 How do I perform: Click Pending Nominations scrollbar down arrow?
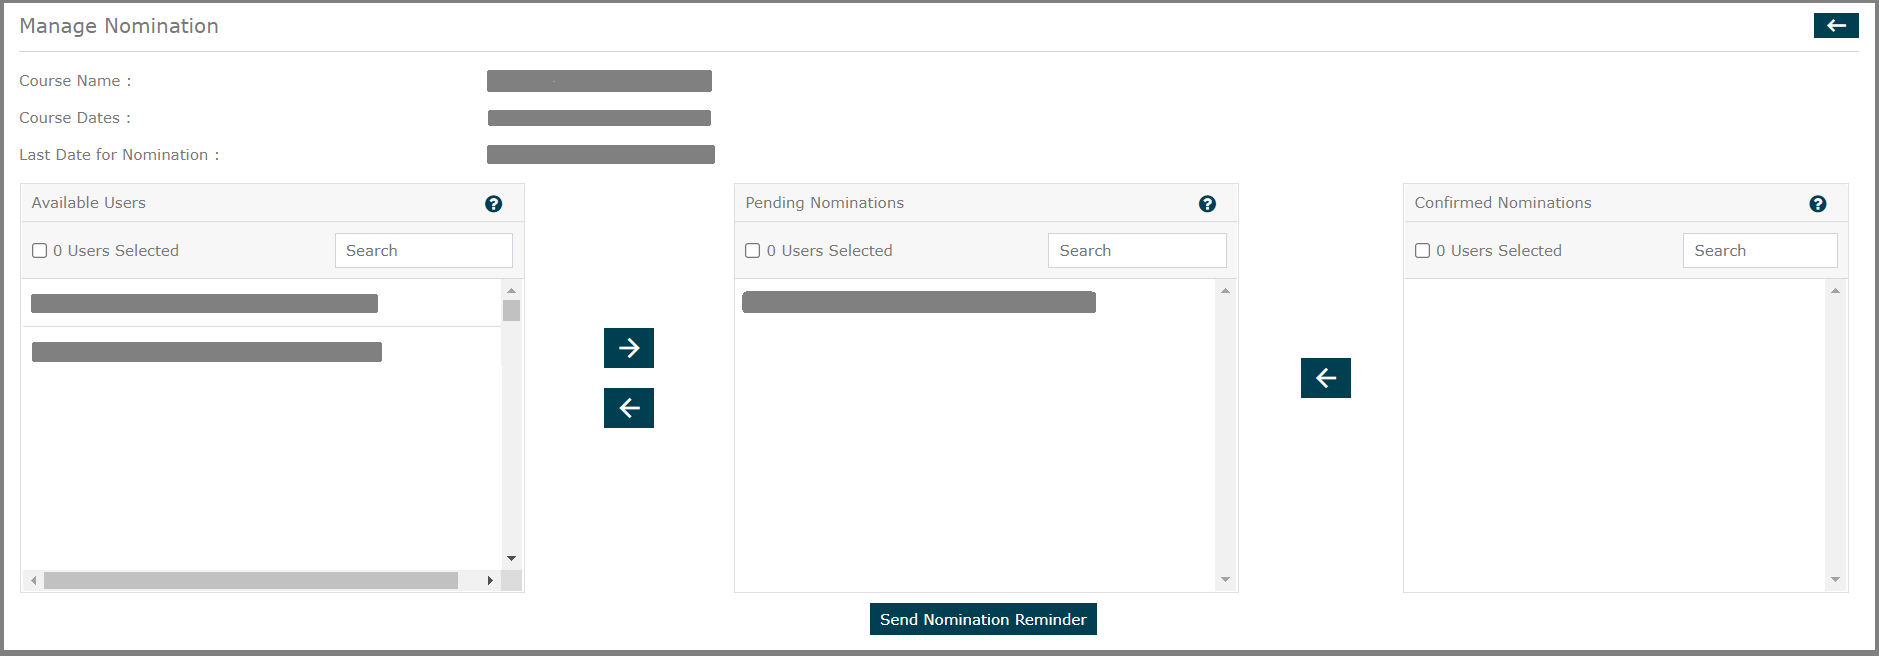(x=1225, y=580)
